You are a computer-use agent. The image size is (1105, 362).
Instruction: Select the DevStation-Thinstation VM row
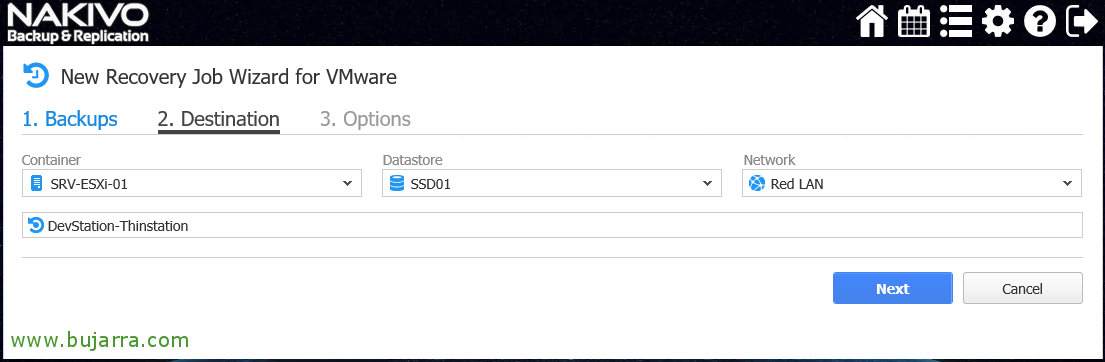[552, 225]
